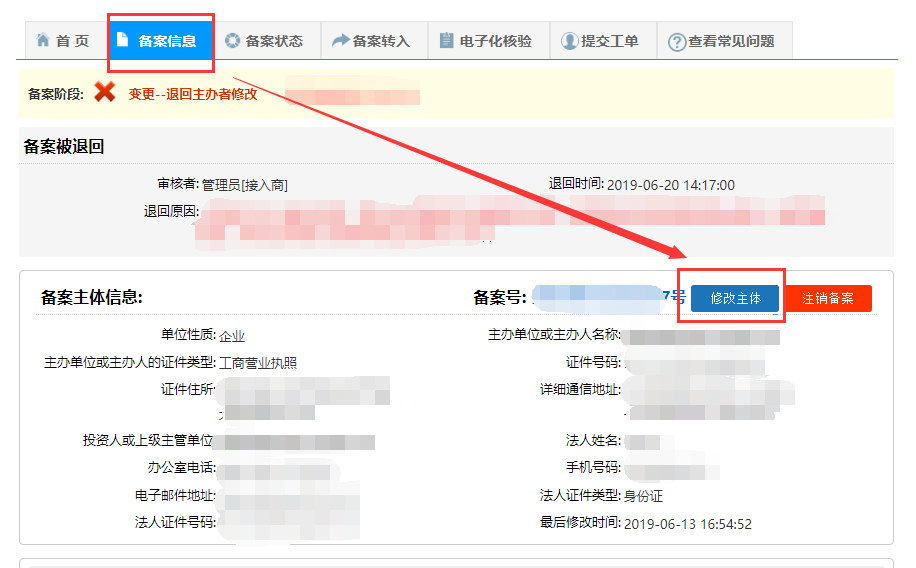916x568 pixels.
Task: Click the home icon on 首页 tab
Action: pos(43,40)
